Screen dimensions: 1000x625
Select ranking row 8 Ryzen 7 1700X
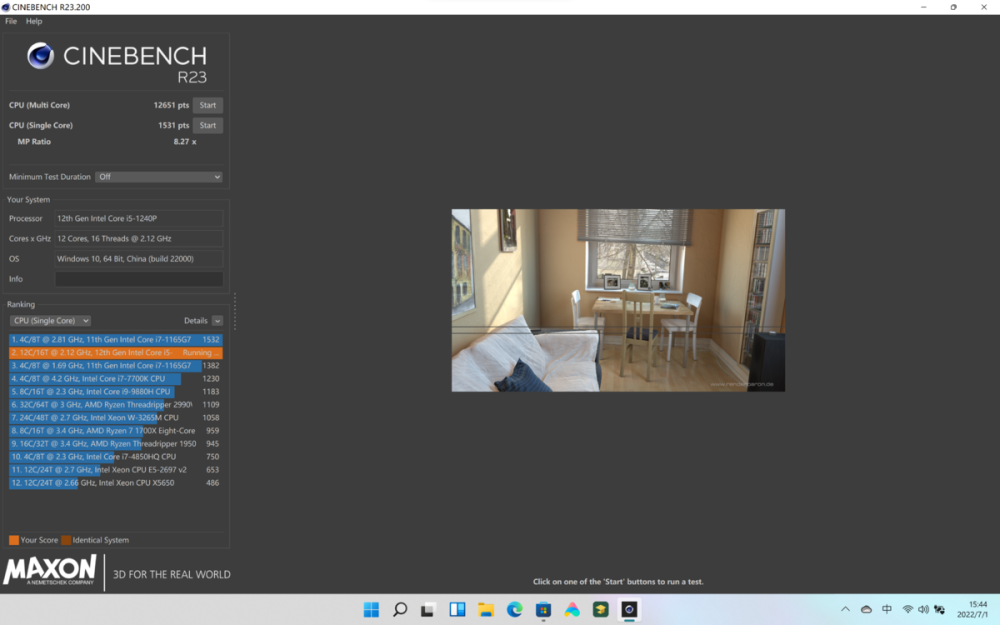coord(115,430)
